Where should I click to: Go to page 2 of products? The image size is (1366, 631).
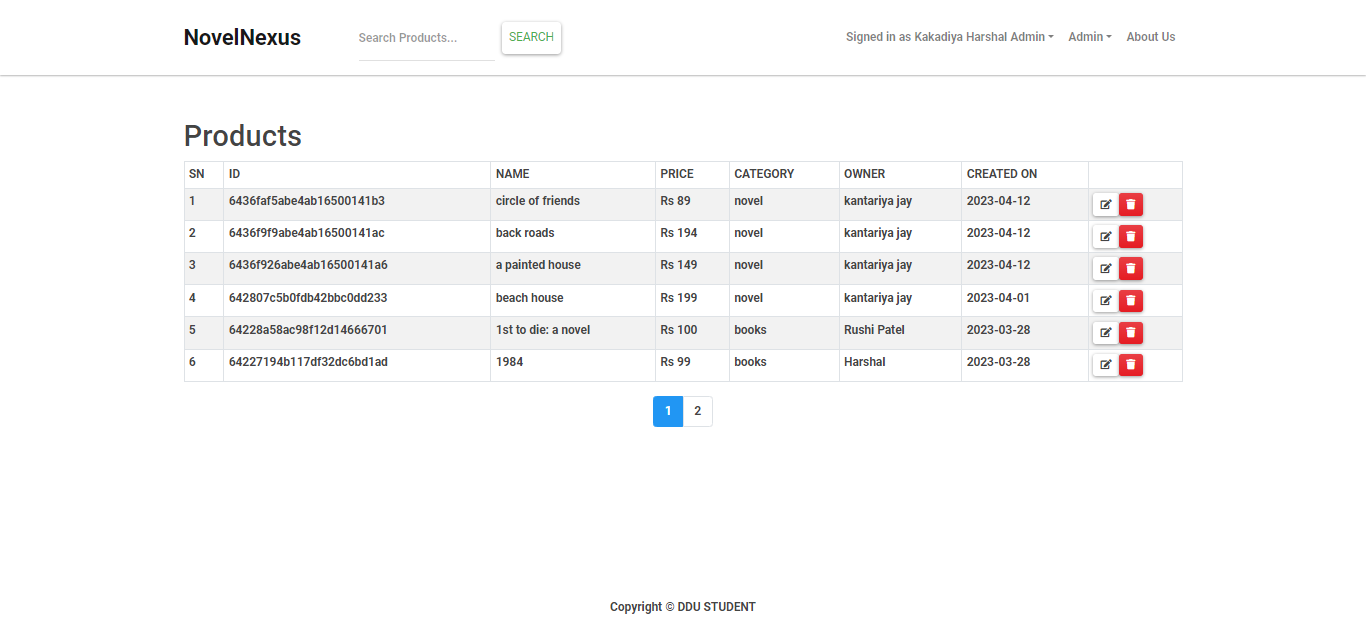pos(697,411)
